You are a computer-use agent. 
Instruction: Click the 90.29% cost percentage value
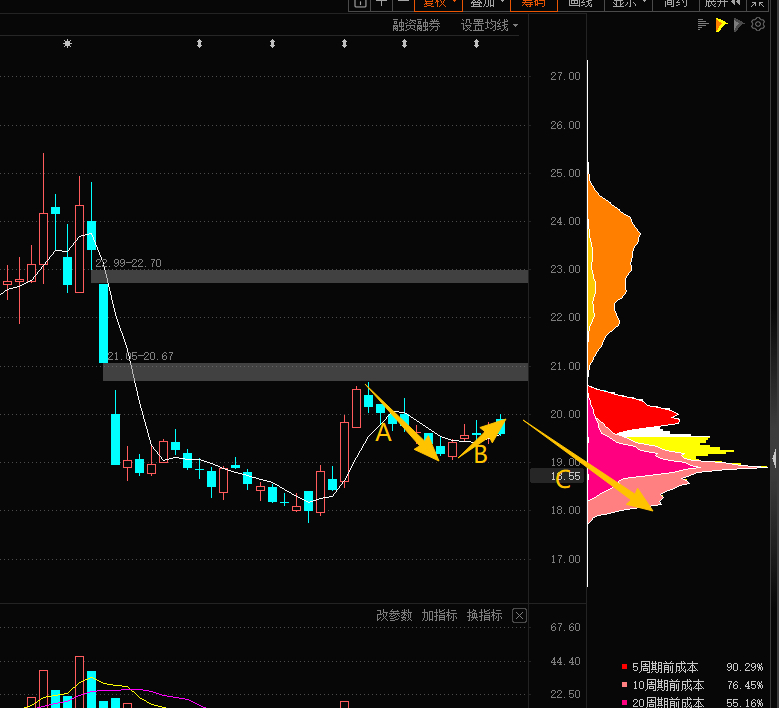(x=745, y=667)
